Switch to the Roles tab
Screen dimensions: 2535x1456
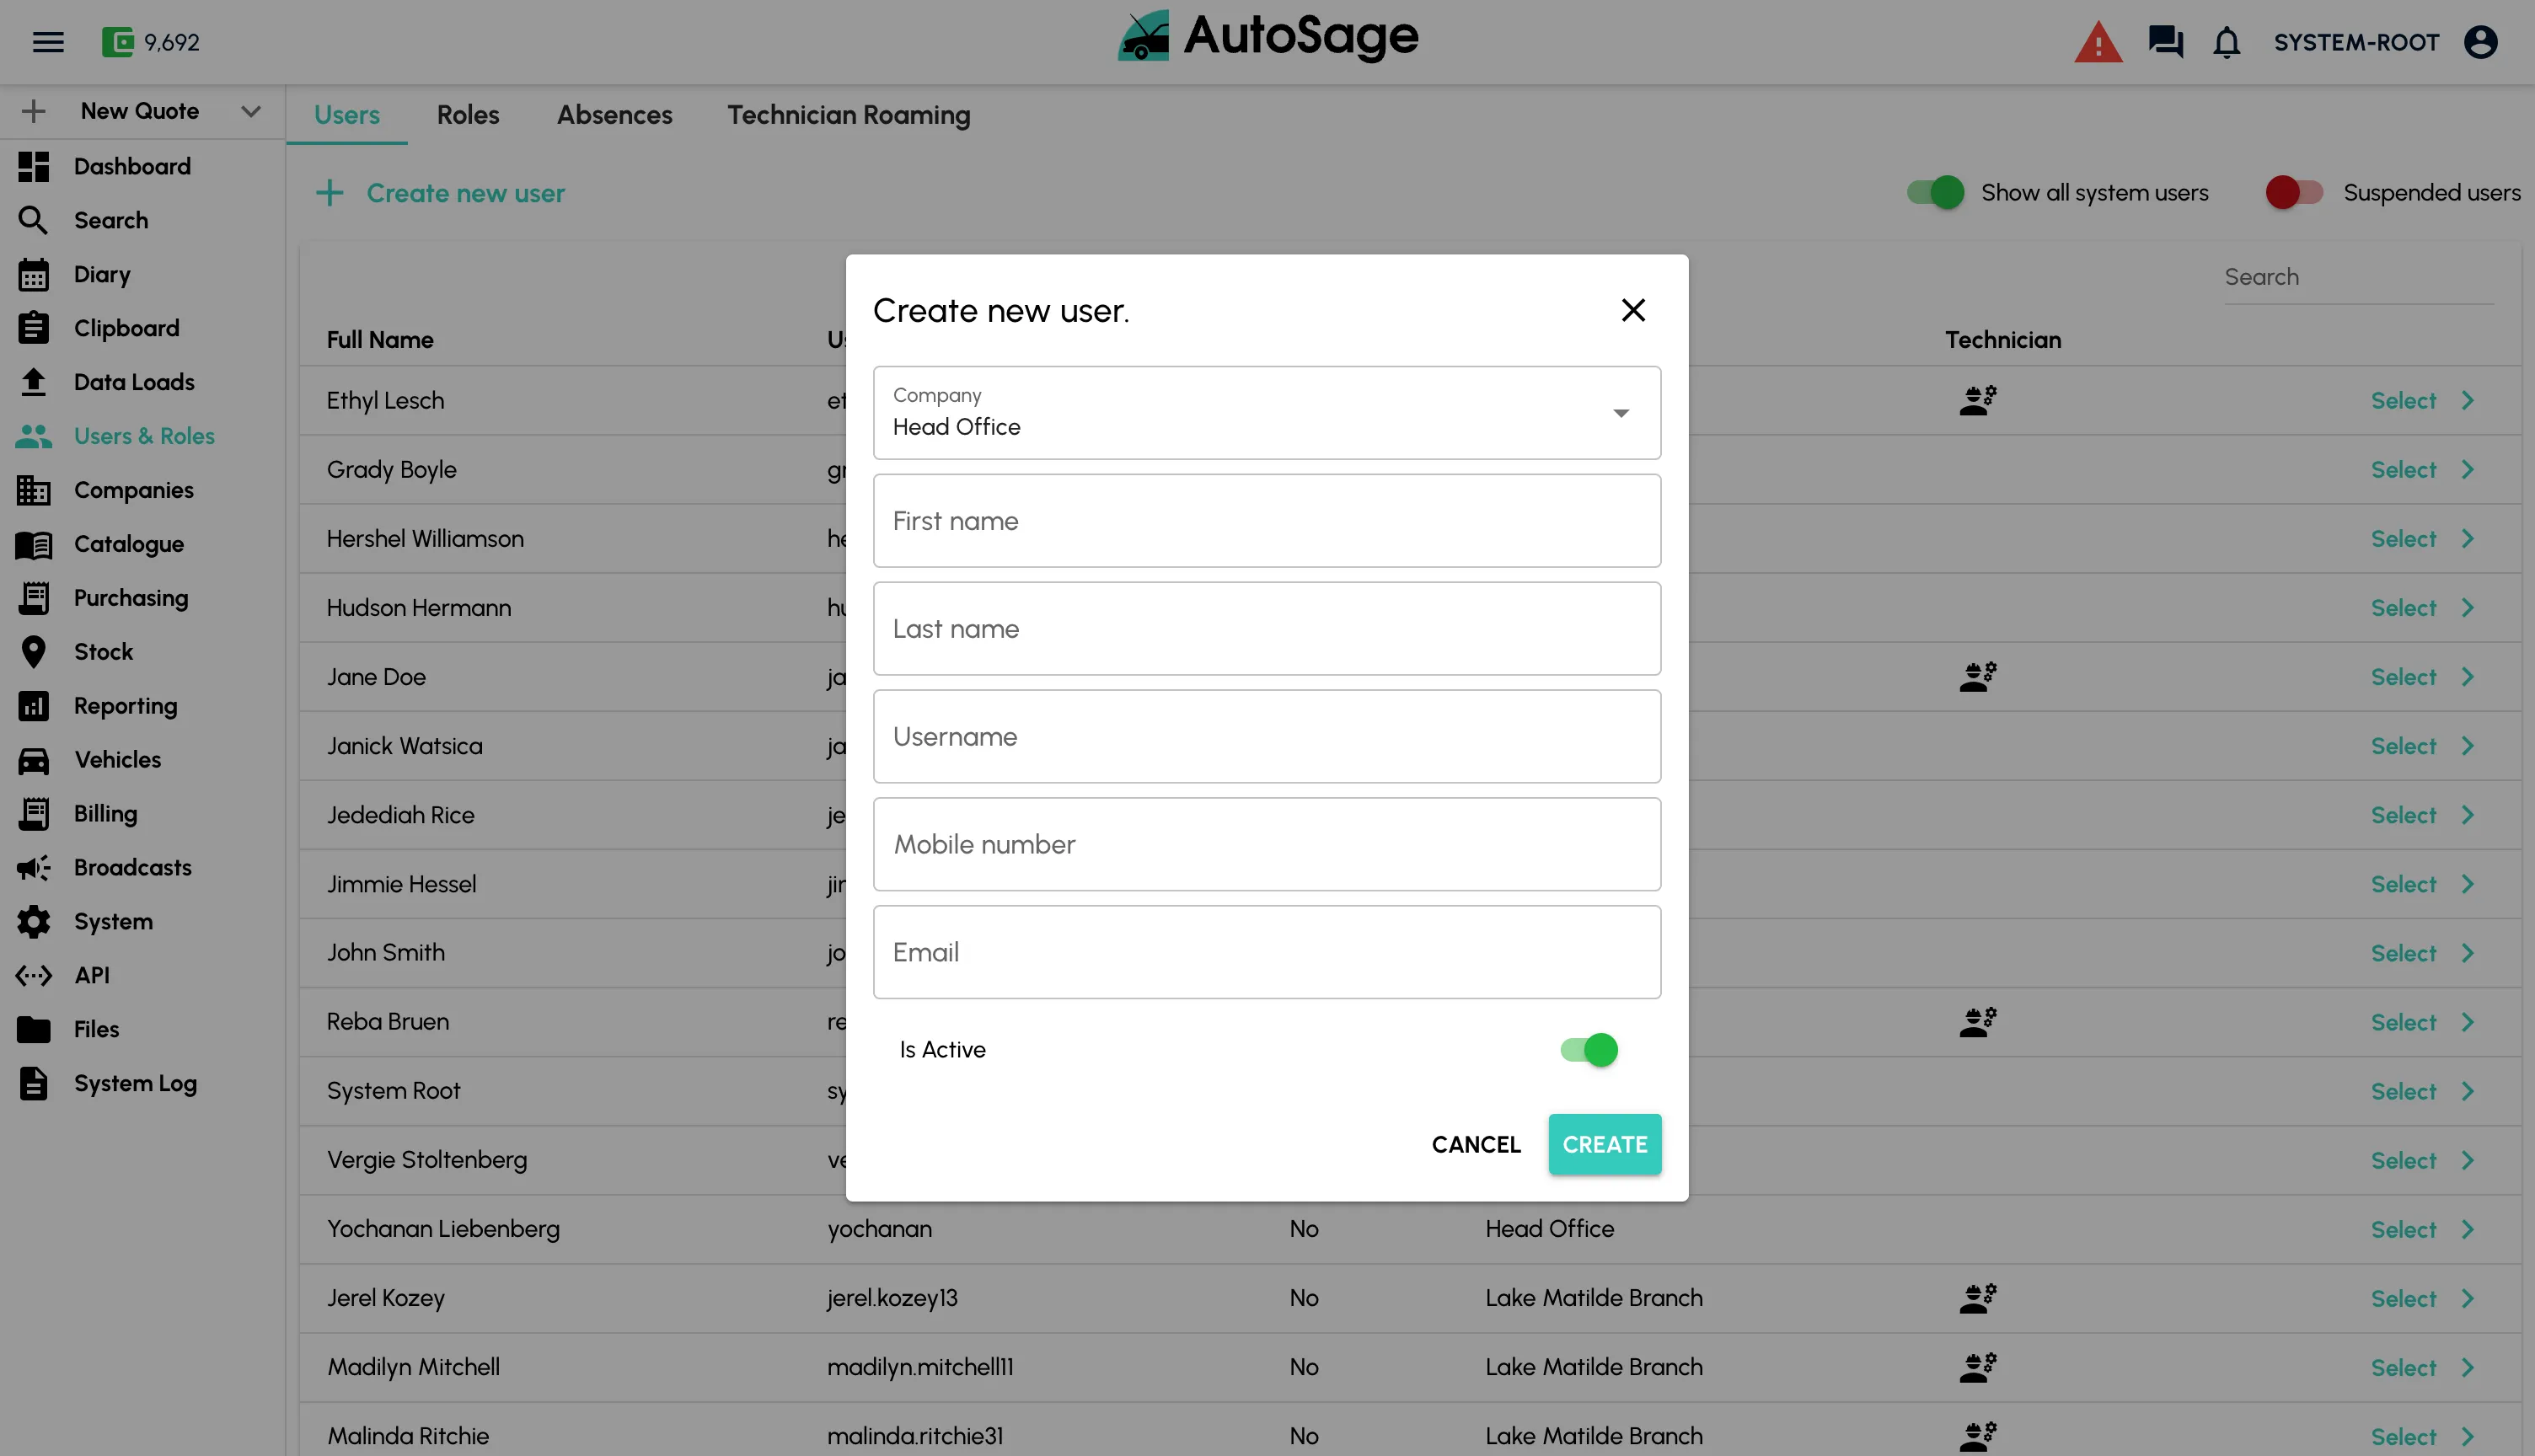point(467,115)
